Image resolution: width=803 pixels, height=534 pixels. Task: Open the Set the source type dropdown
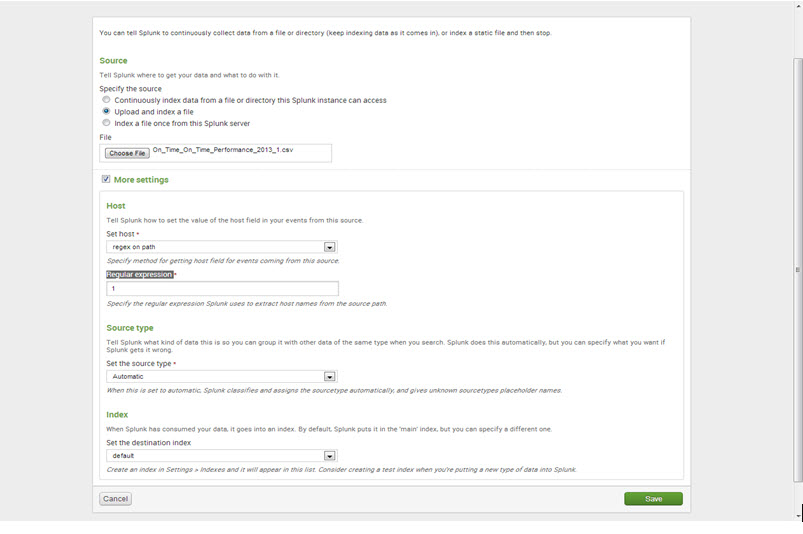222,377
